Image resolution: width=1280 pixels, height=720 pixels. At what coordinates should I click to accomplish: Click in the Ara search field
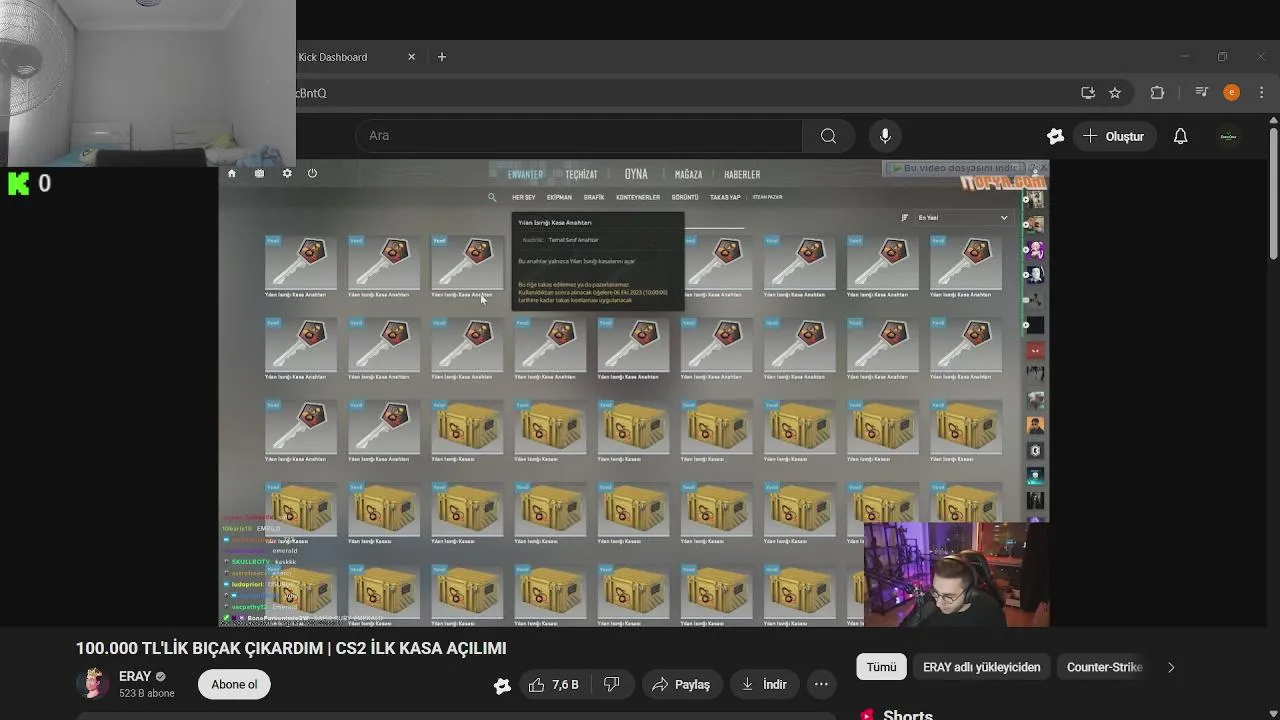(580, 136)
